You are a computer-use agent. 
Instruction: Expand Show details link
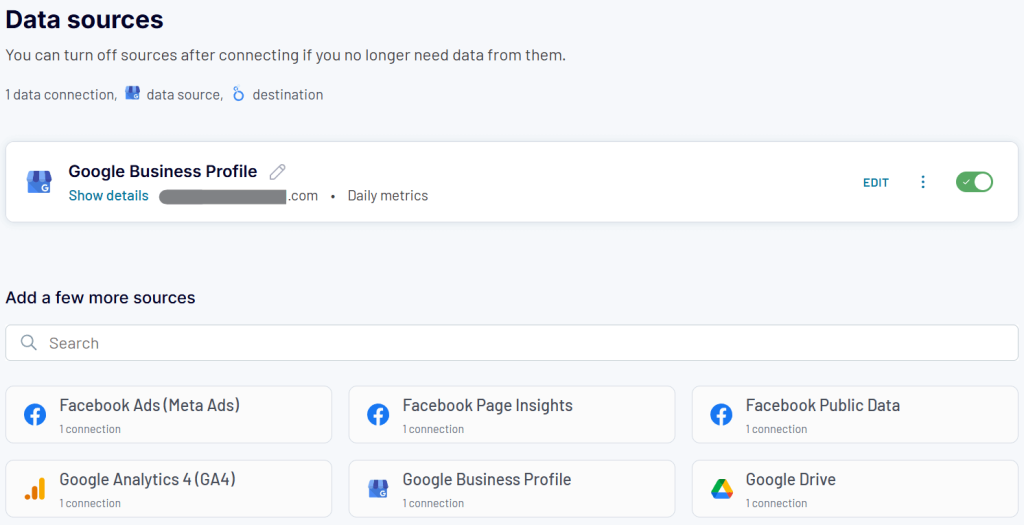(108, 196)
